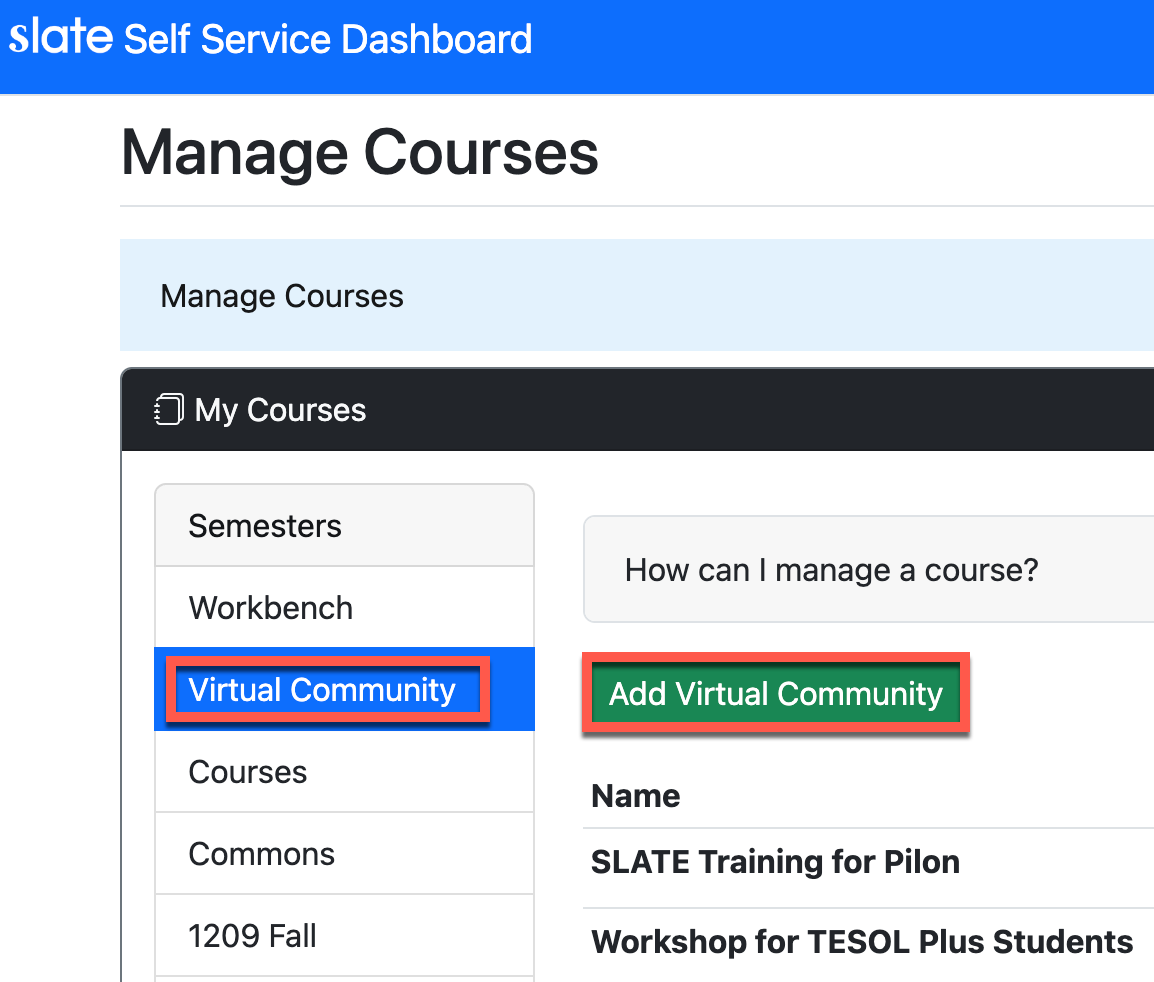The height and width of the screenshot is (982, 1154).
Task: Open the Courses sidebar item
Action: pos(247,771)
